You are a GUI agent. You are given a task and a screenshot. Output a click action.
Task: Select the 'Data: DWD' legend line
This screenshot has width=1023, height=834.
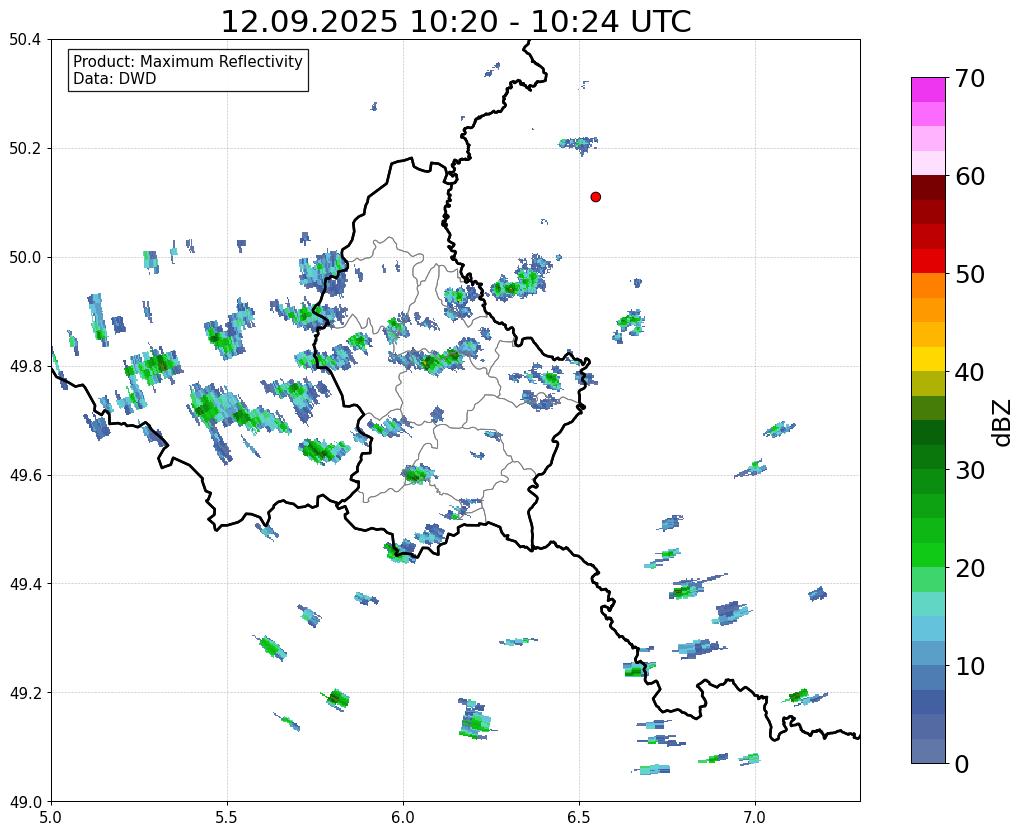coord(115,79)
